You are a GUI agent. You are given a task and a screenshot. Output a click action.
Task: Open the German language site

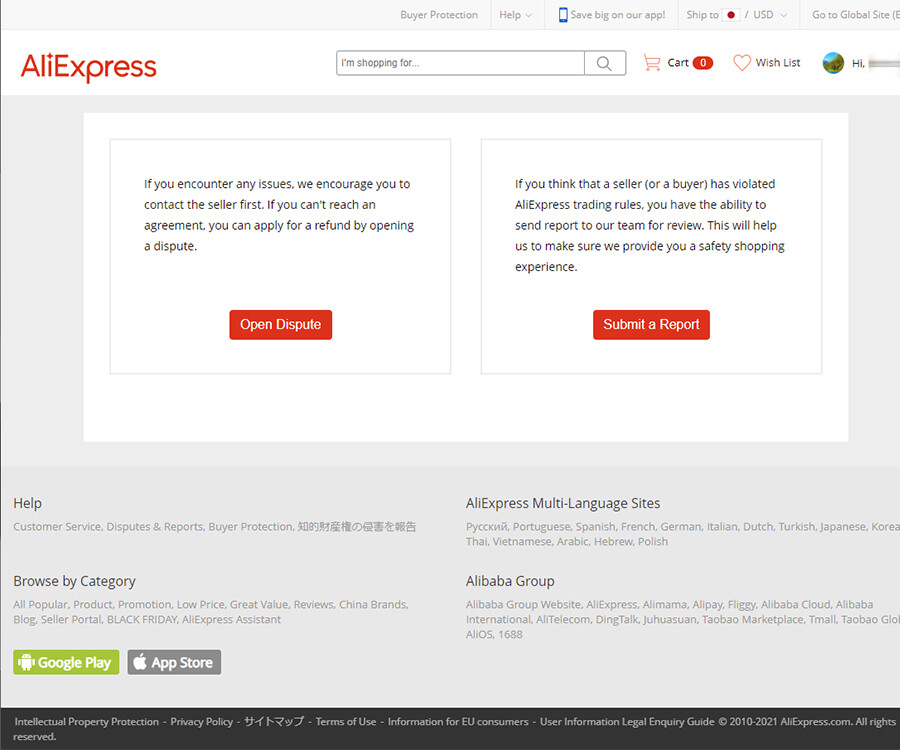tap(681, 527)
